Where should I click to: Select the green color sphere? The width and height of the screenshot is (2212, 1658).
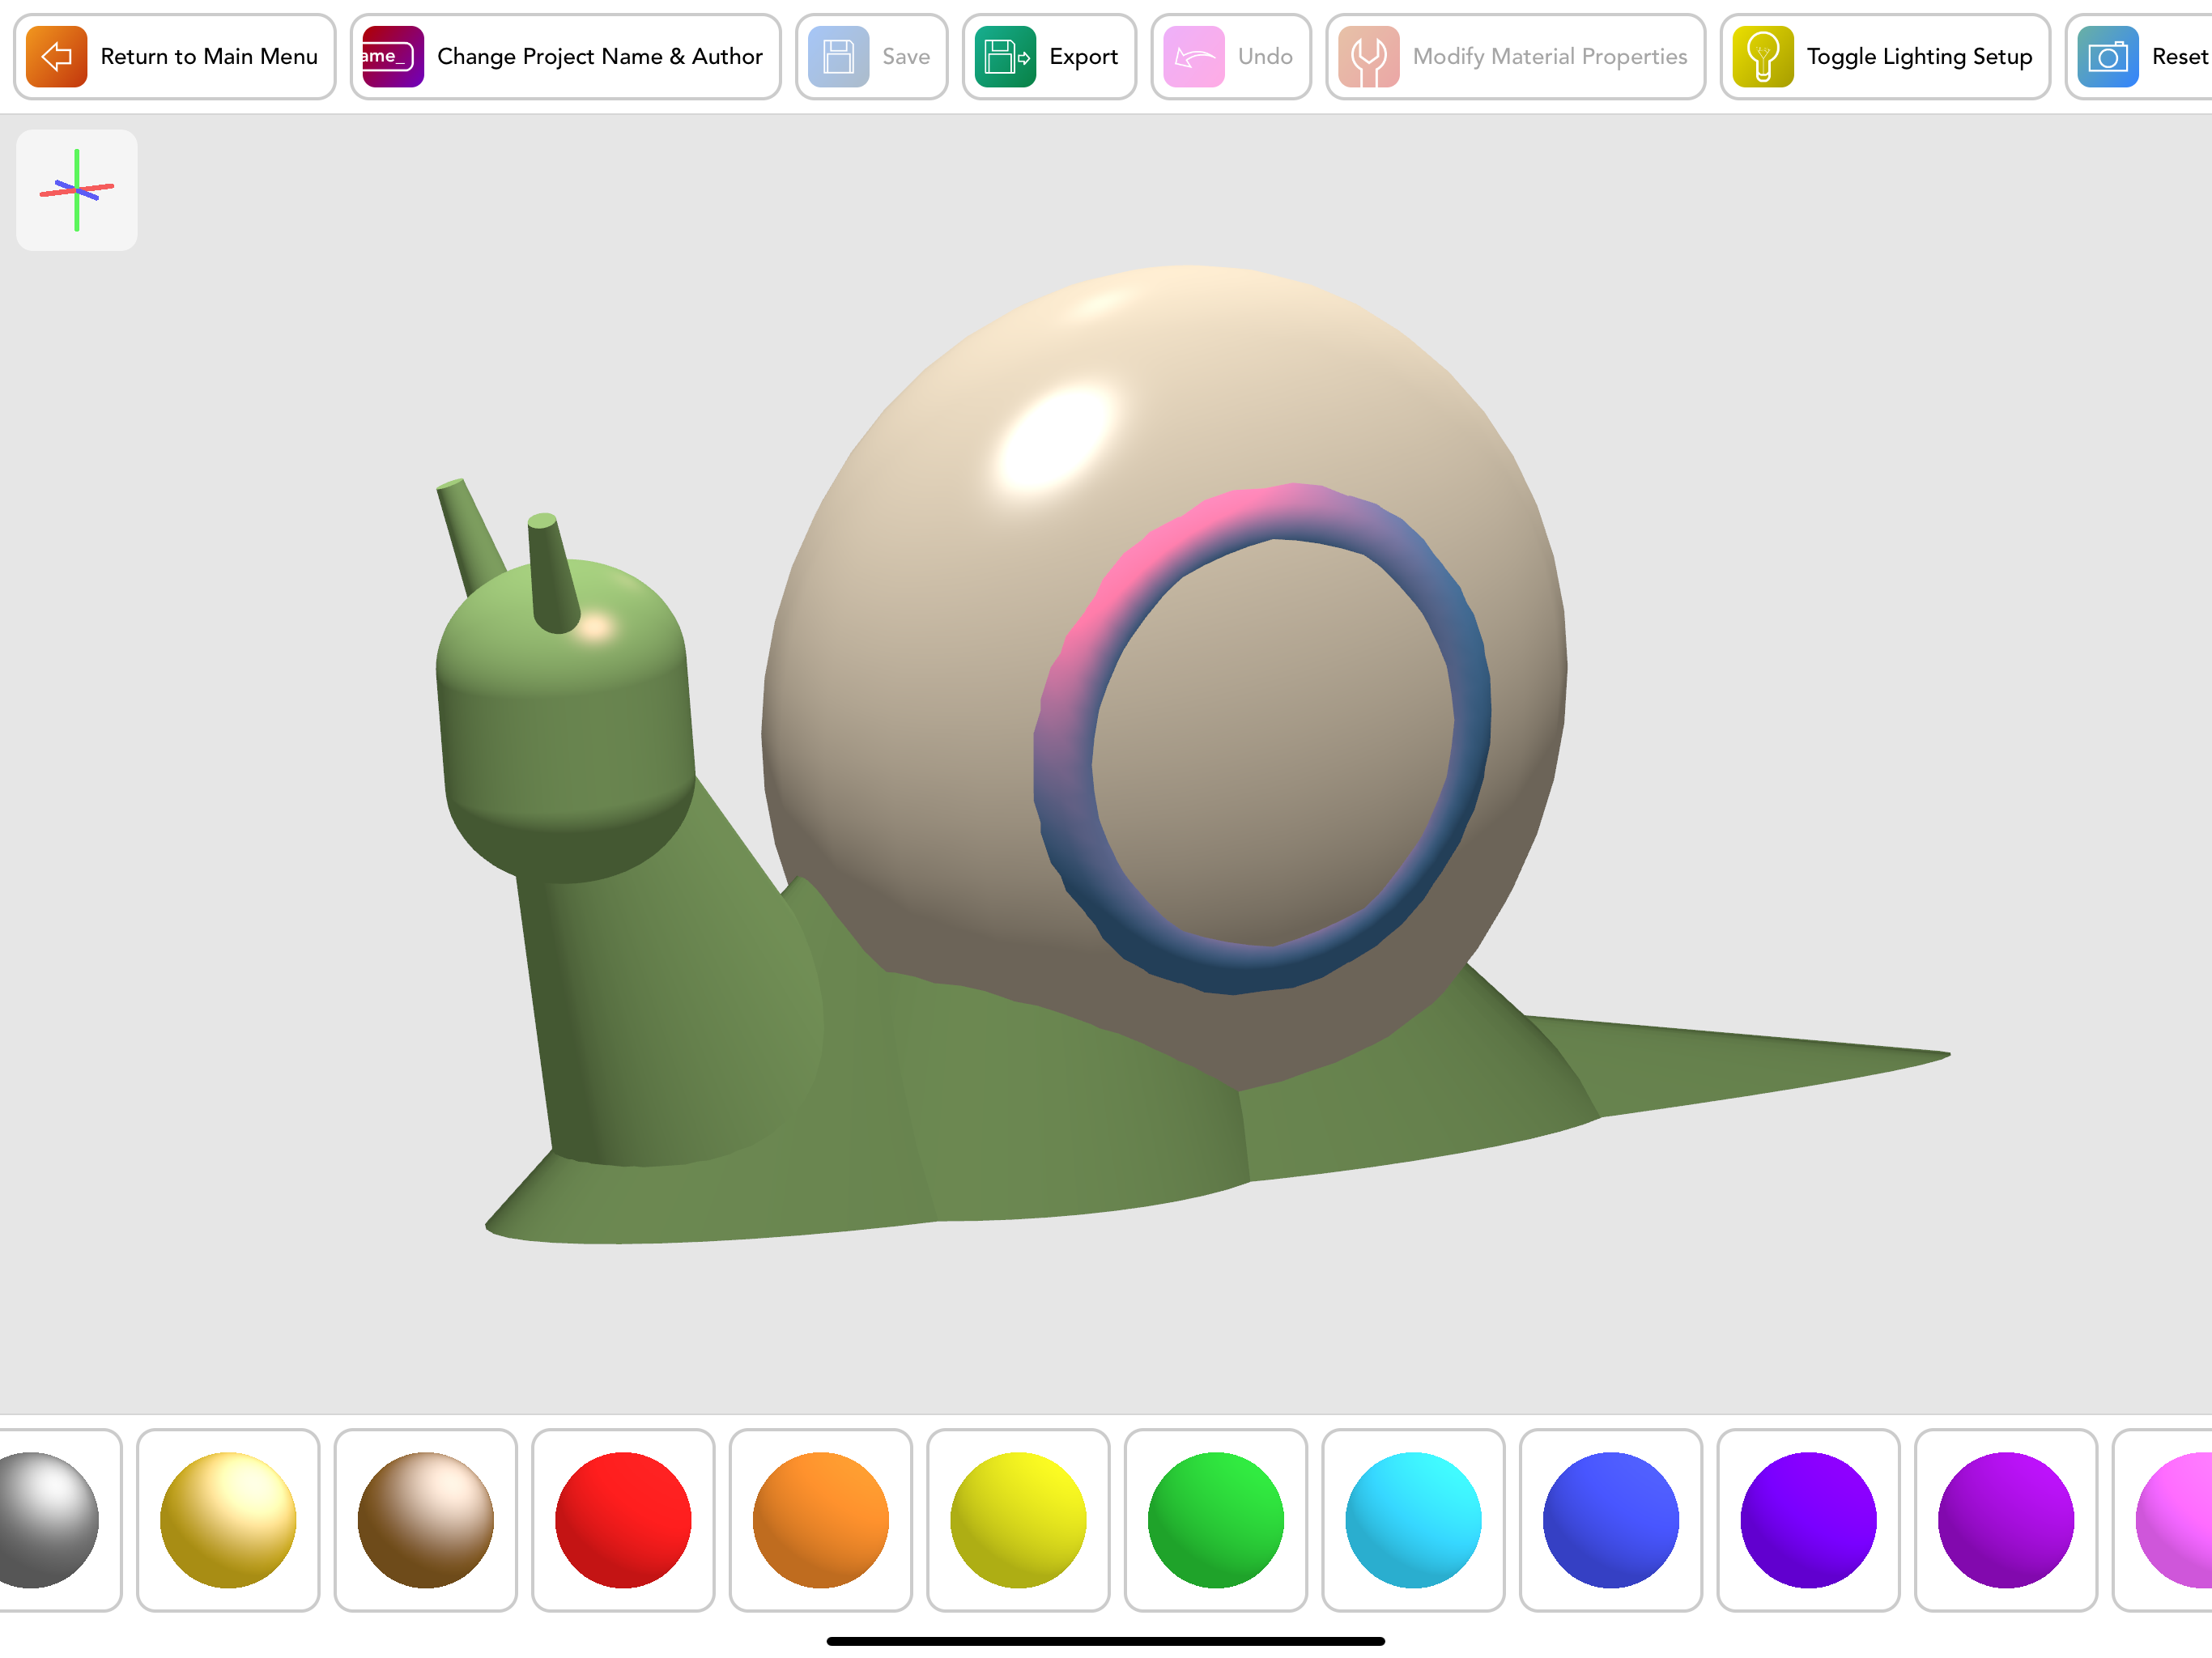click(1216, 1520)
